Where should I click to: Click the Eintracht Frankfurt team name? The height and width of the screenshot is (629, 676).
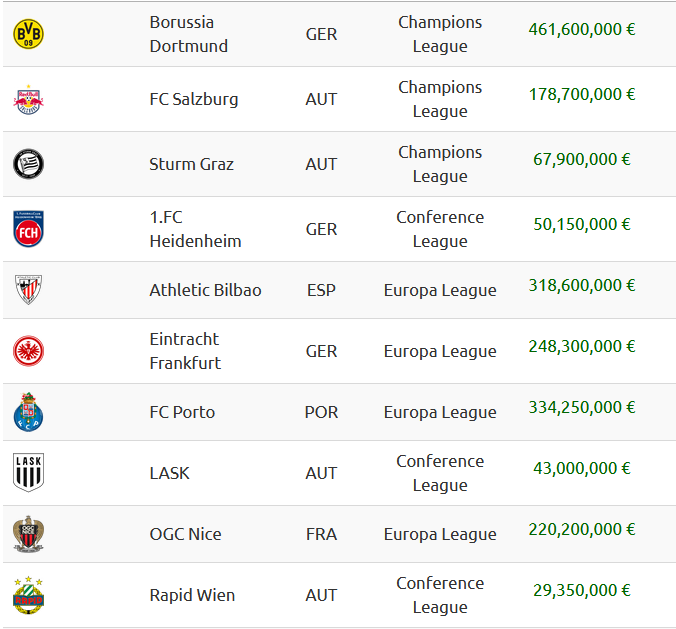185,351
